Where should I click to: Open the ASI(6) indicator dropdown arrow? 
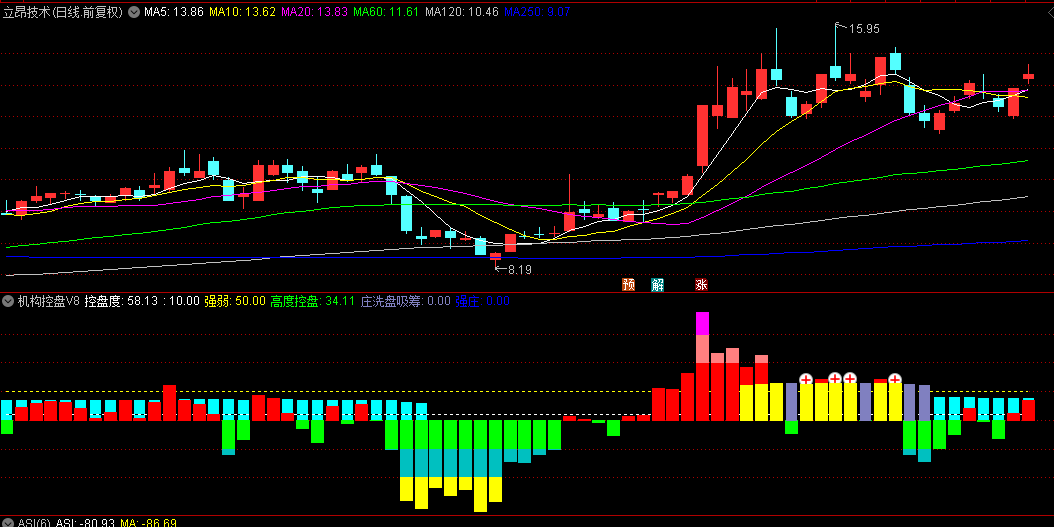8,522
